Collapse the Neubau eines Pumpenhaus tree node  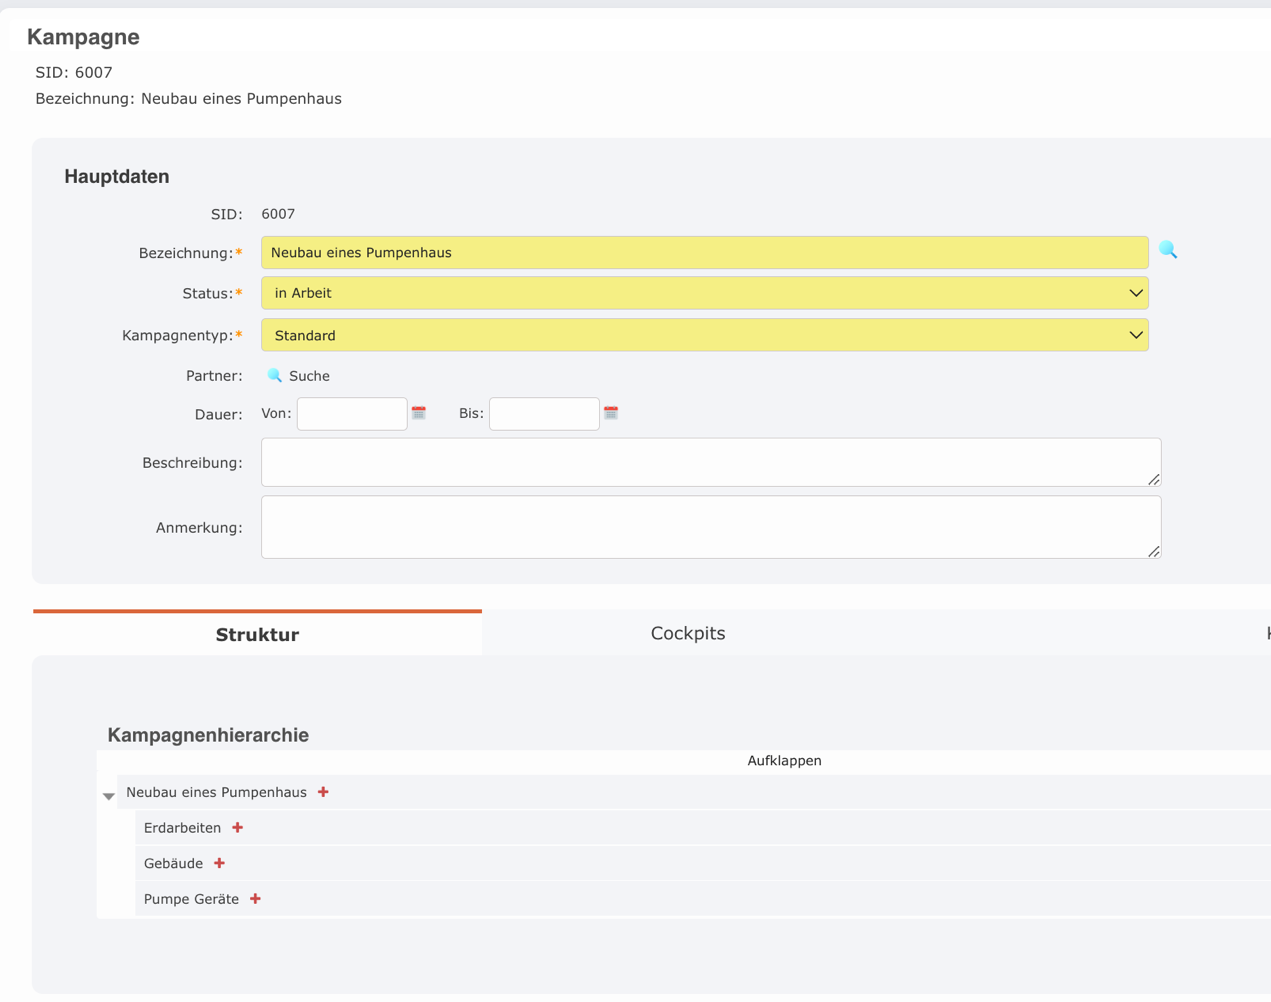tap(109, 796)
